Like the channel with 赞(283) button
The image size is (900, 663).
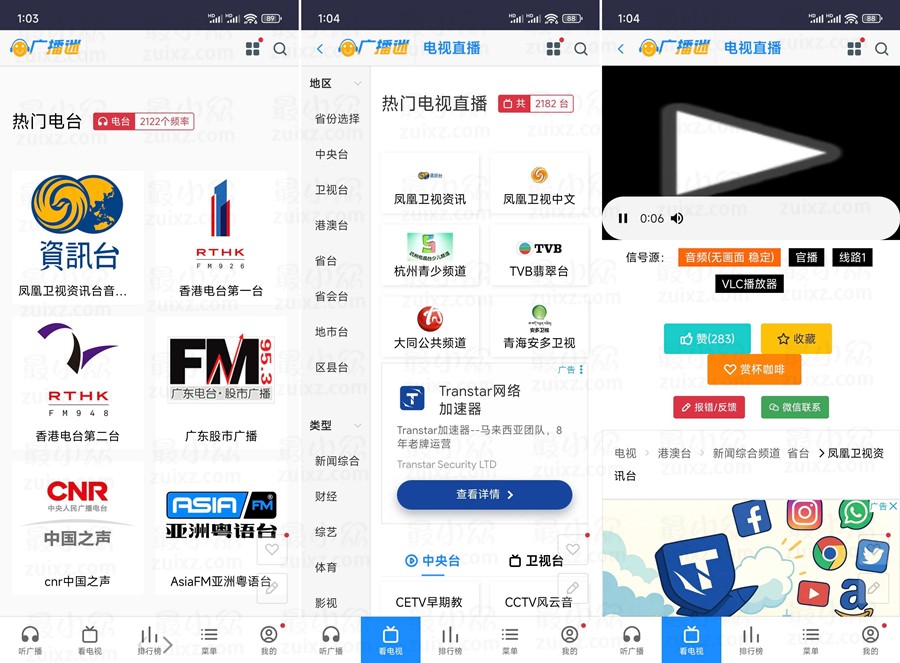pos(707,339)
